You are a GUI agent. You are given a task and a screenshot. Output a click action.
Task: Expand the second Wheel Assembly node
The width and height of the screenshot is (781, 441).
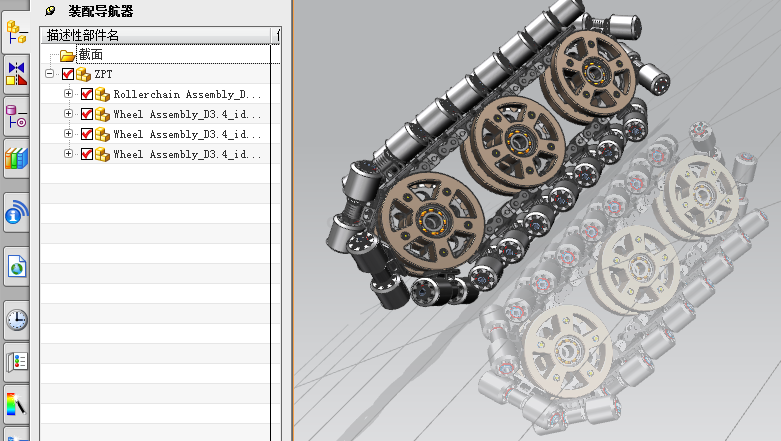(68, 134)
